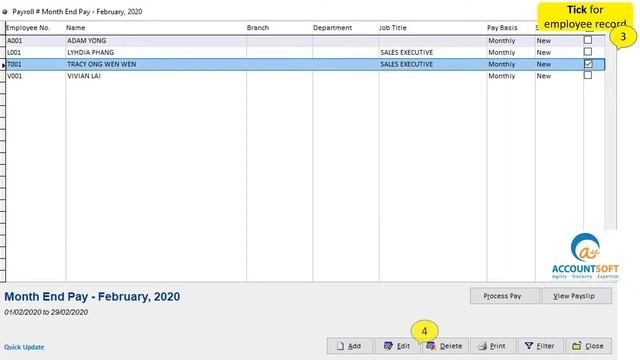Click the Process Pay button
Image resolution: width=640 pixels, height=360 pixels.
point(504,296)
